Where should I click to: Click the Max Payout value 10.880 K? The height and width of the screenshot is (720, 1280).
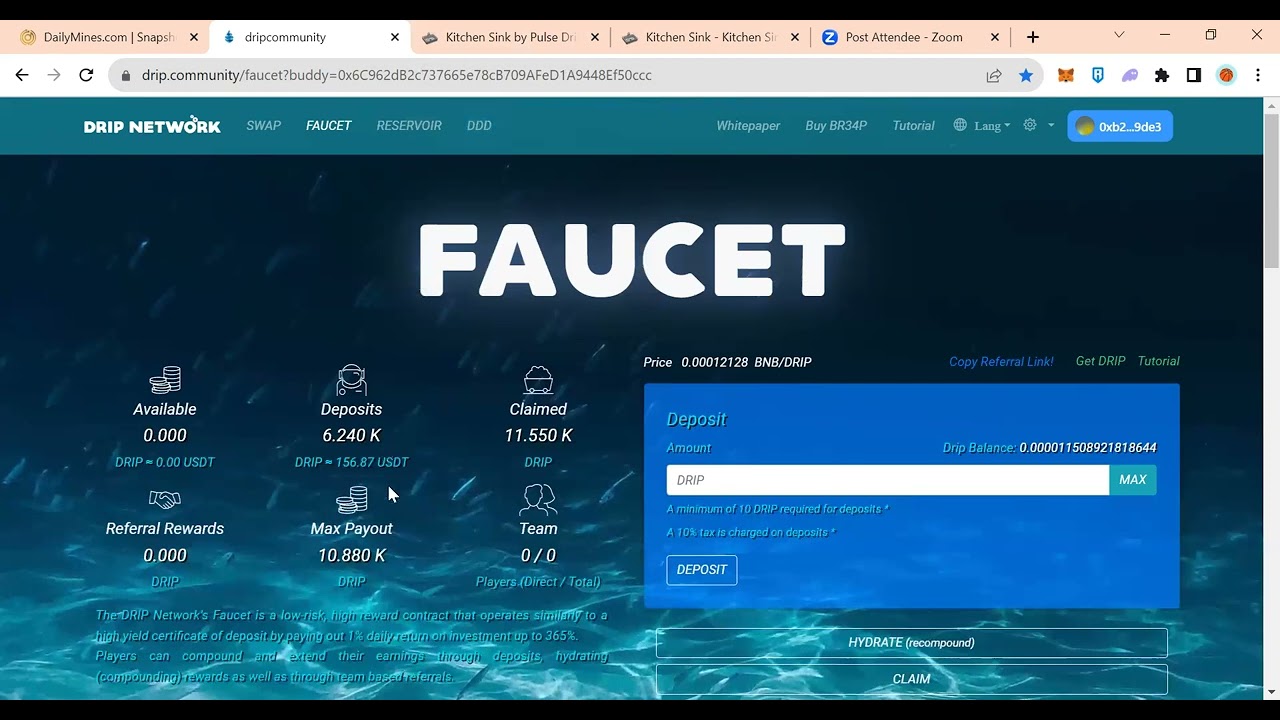click(x=351, y=555)
